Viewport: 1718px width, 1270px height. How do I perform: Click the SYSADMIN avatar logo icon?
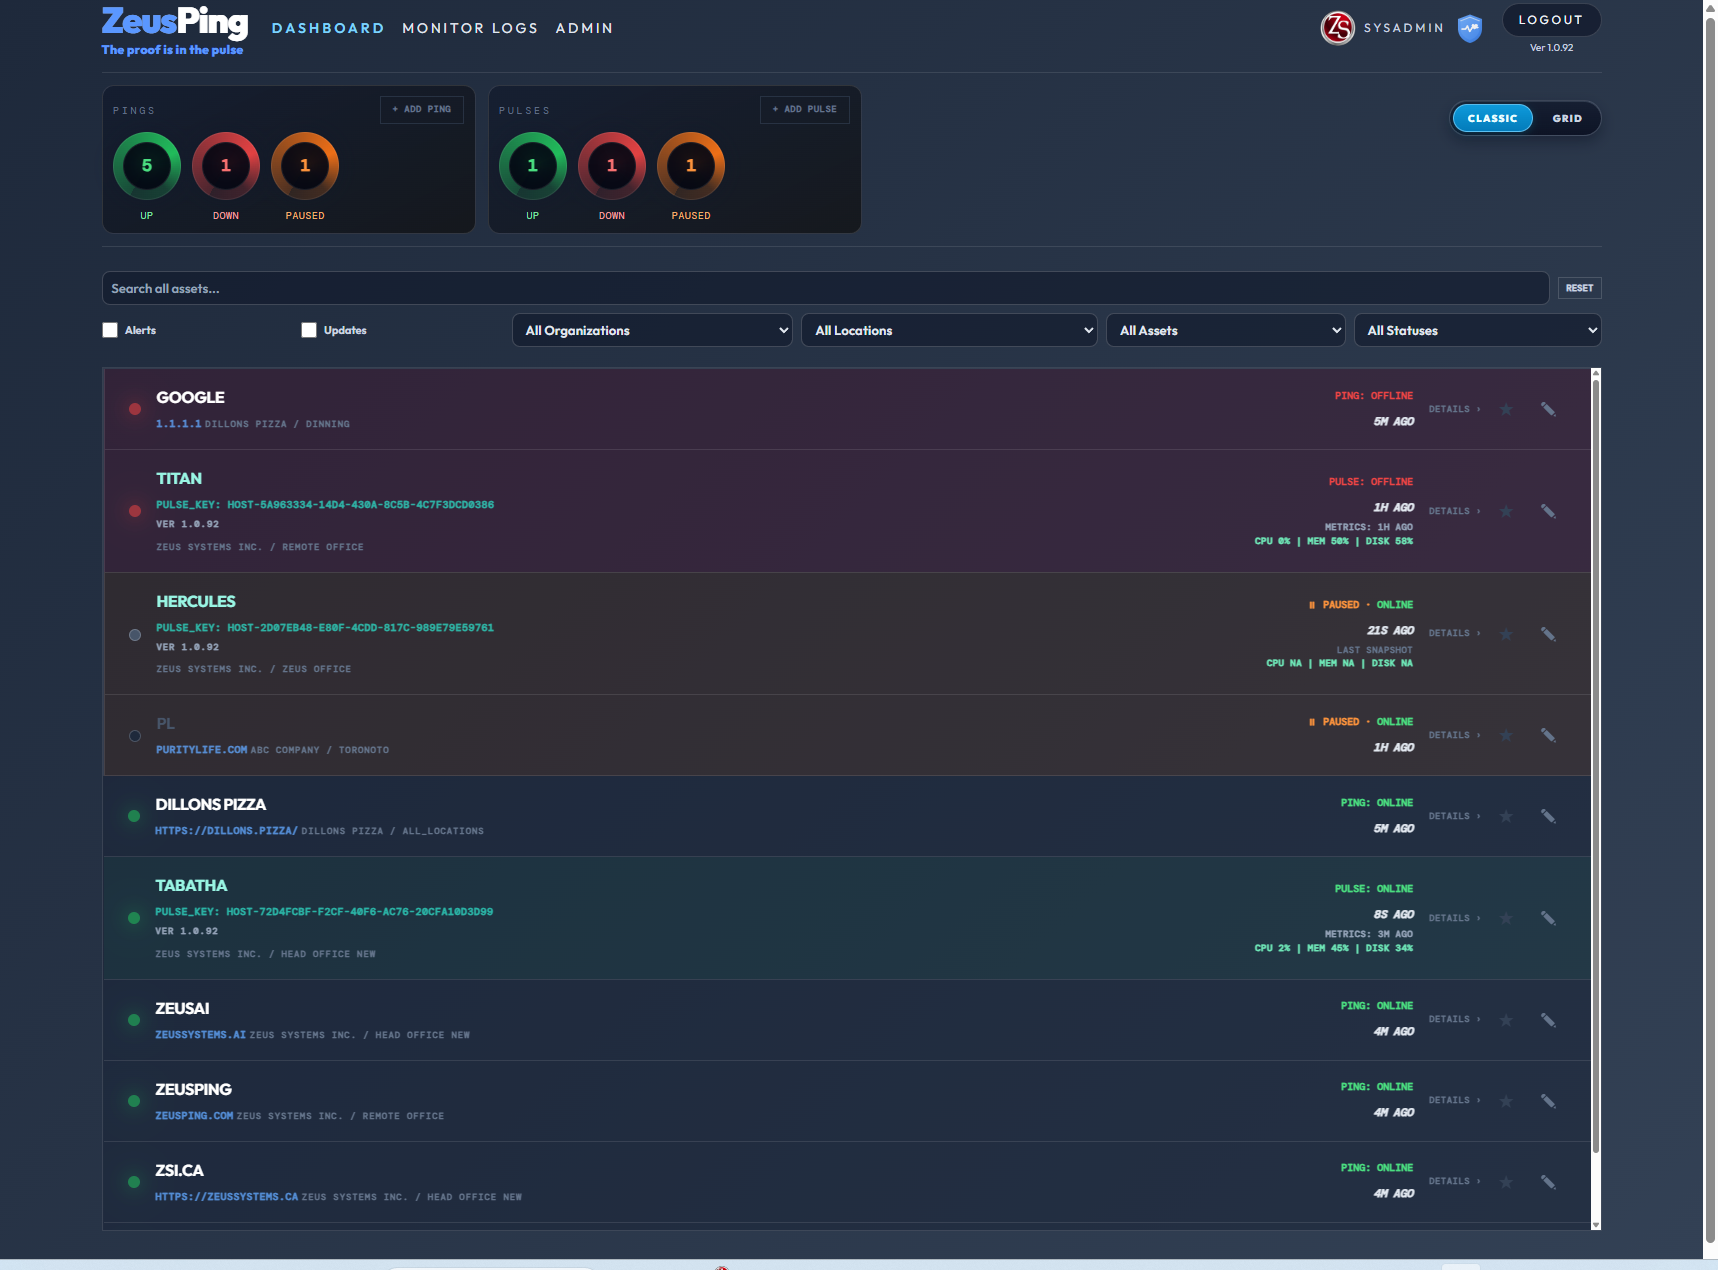[x=1337, y=28]
